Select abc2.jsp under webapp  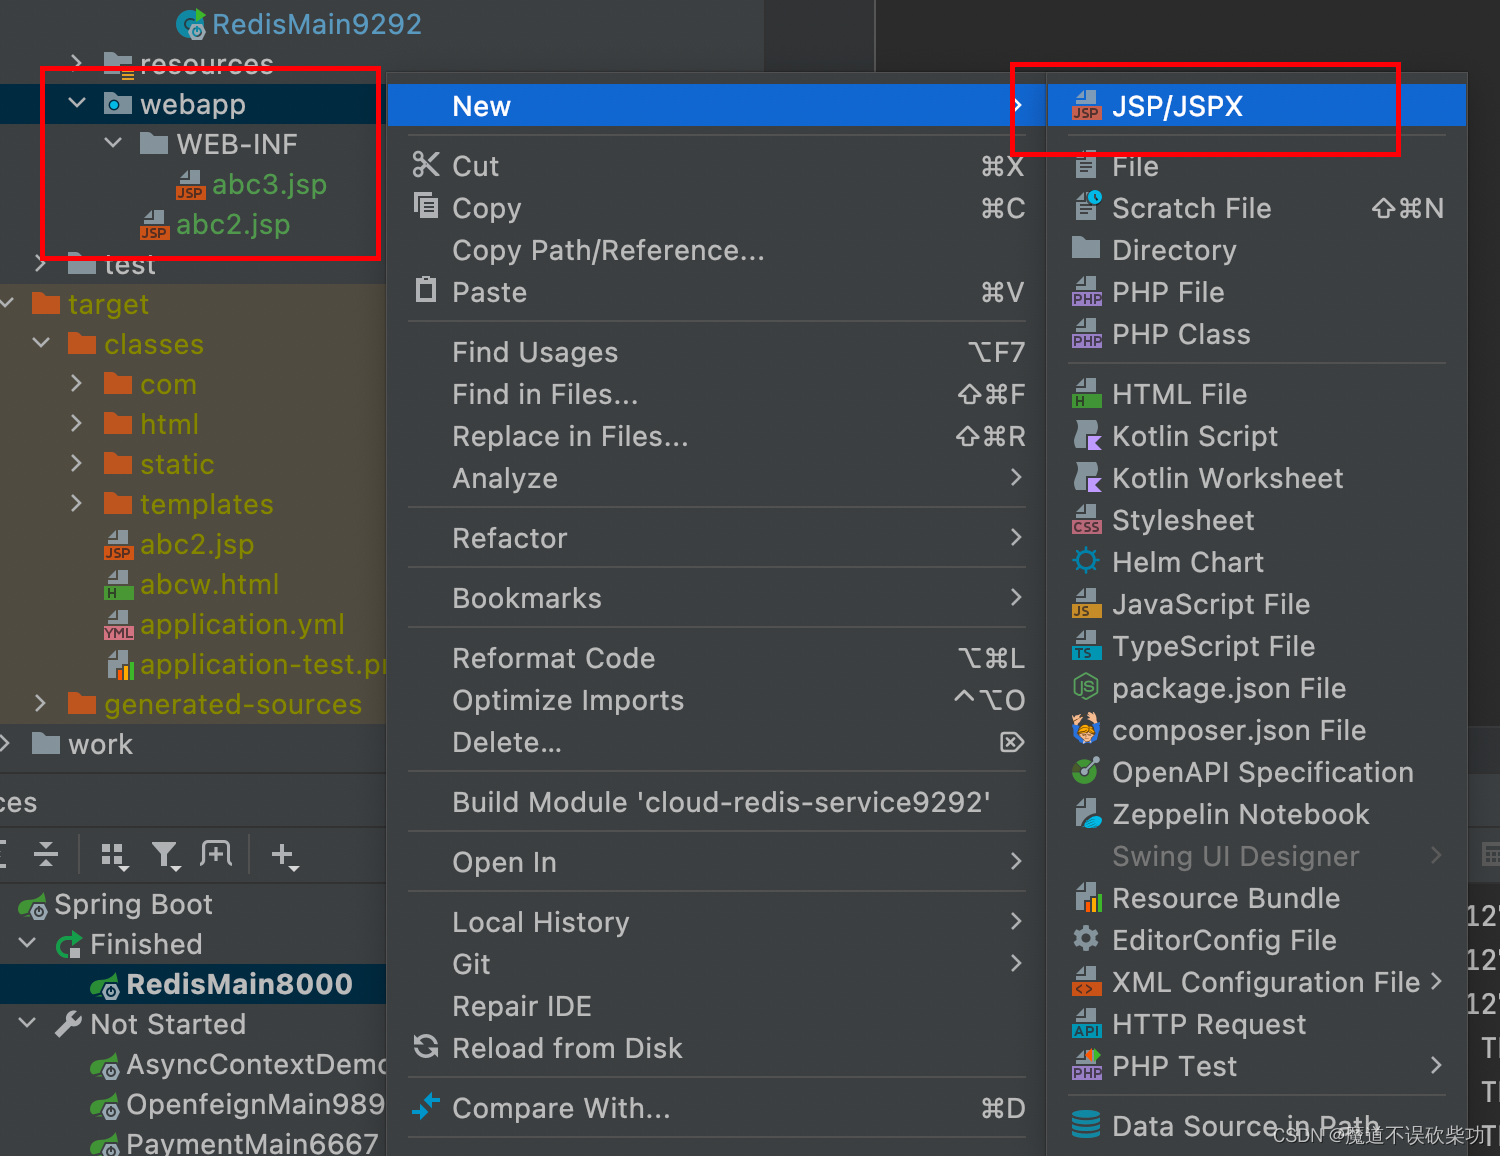point(231,224)
